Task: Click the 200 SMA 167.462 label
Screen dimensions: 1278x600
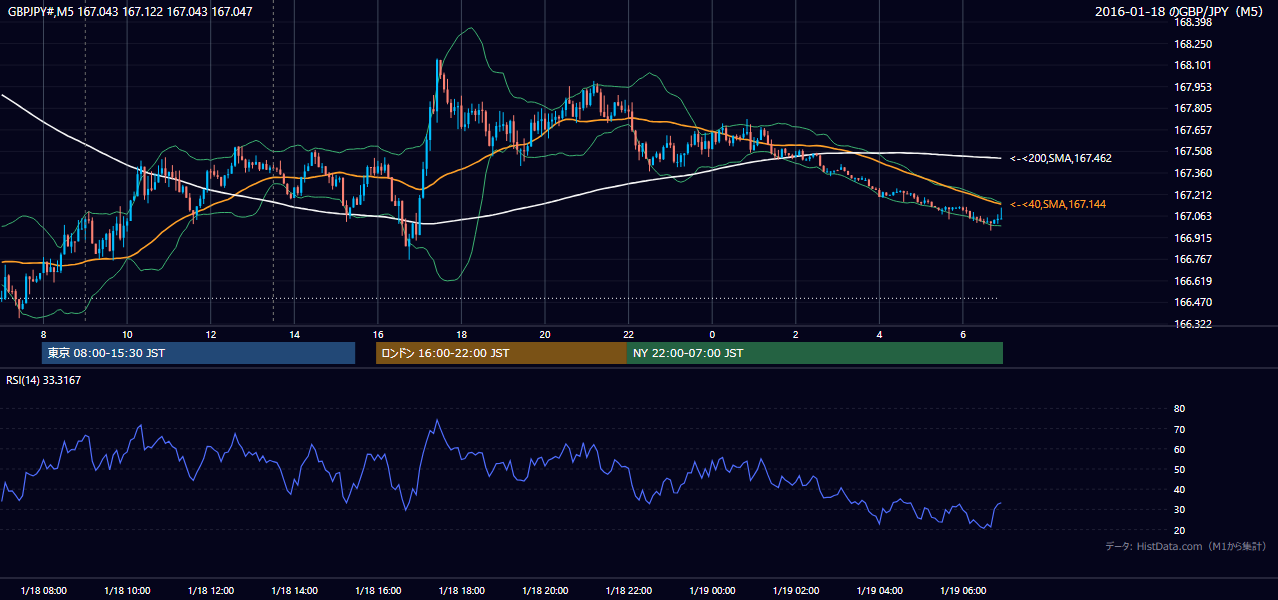Action: (x=1061, y=158)
